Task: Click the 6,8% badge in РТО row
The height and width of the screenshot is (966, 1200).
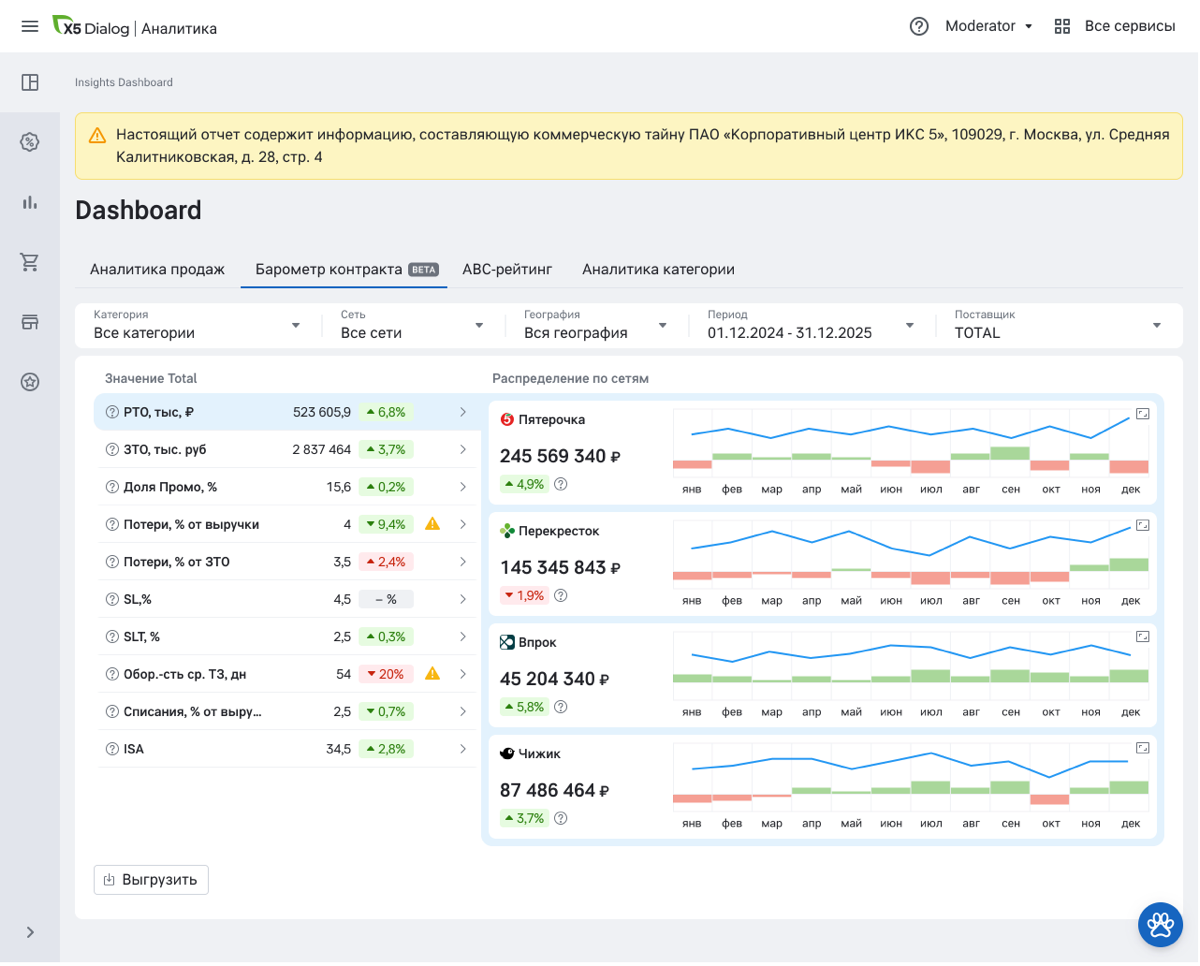Action: [385, 412]
